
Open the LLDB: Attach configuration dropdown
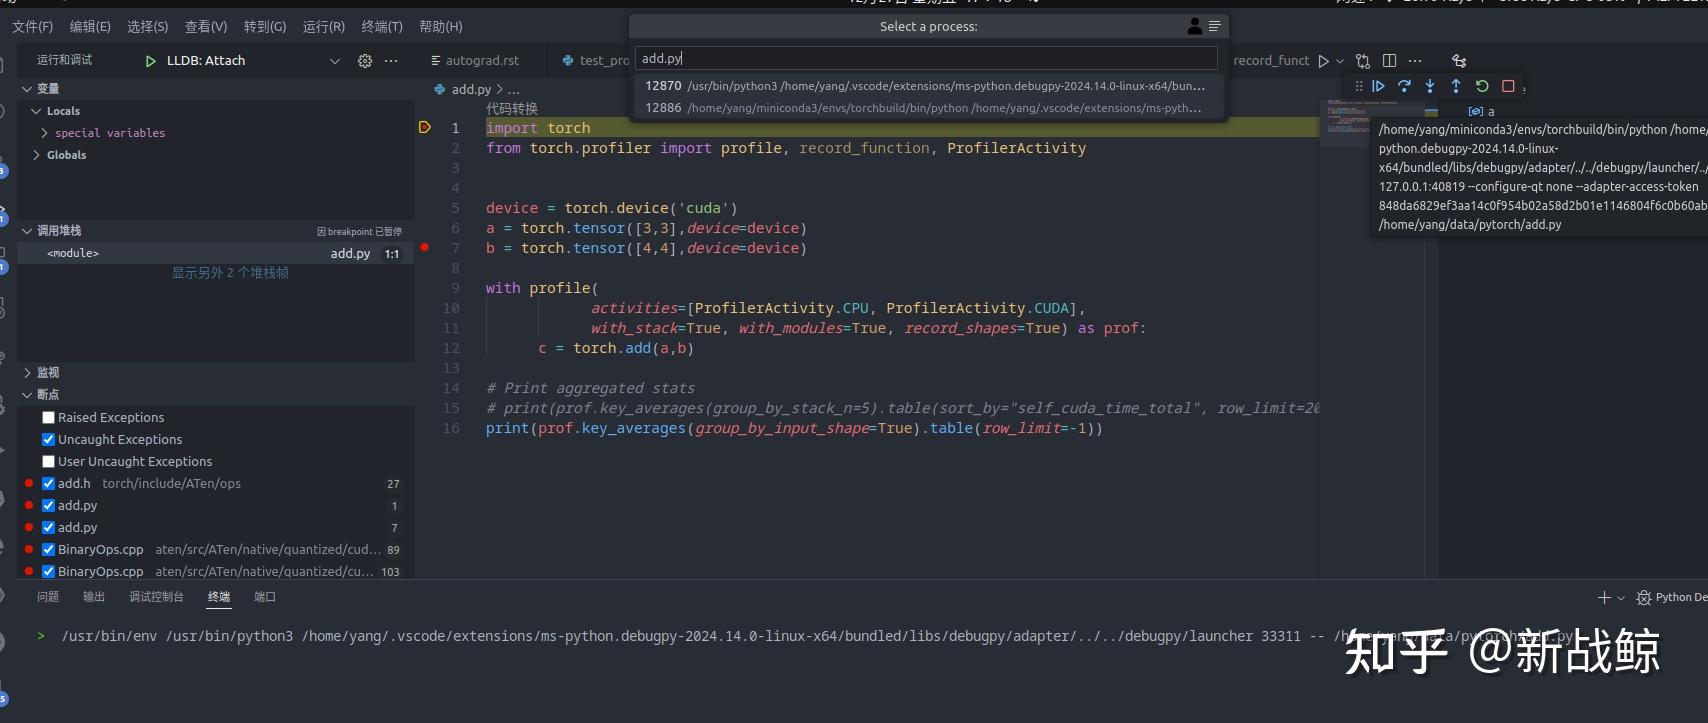click(x=334, y=61)
